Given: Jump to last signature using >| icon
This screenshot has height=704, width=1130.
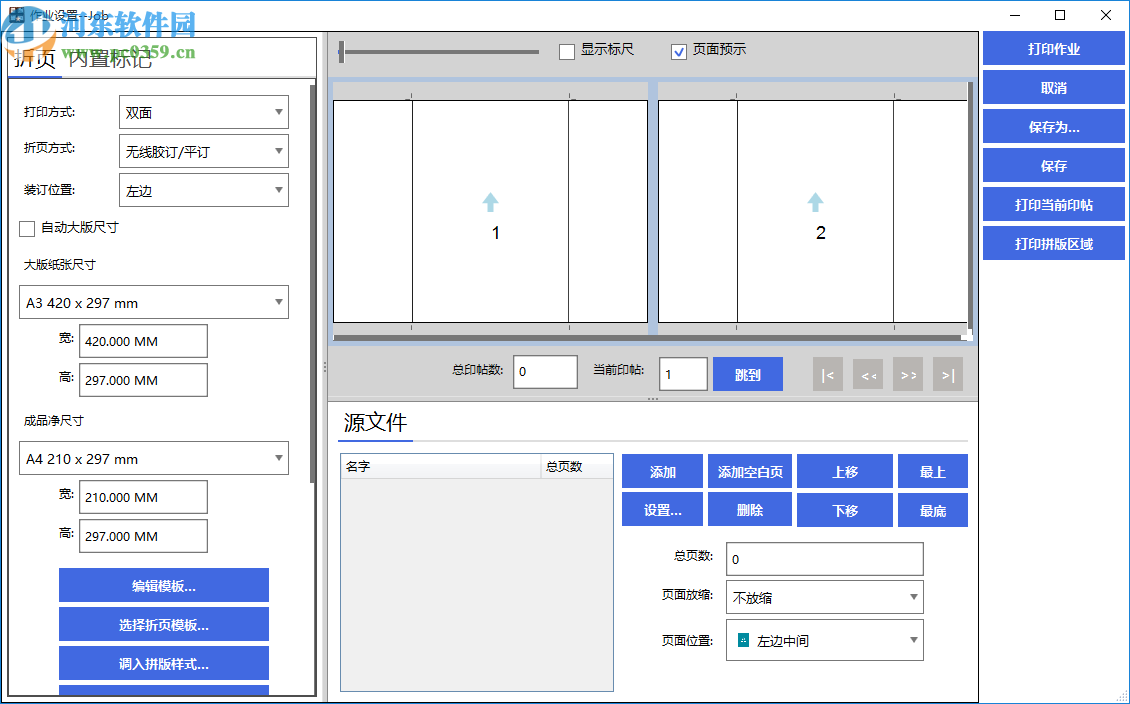Looking at the screenshot, I should (x=947, y=374).
